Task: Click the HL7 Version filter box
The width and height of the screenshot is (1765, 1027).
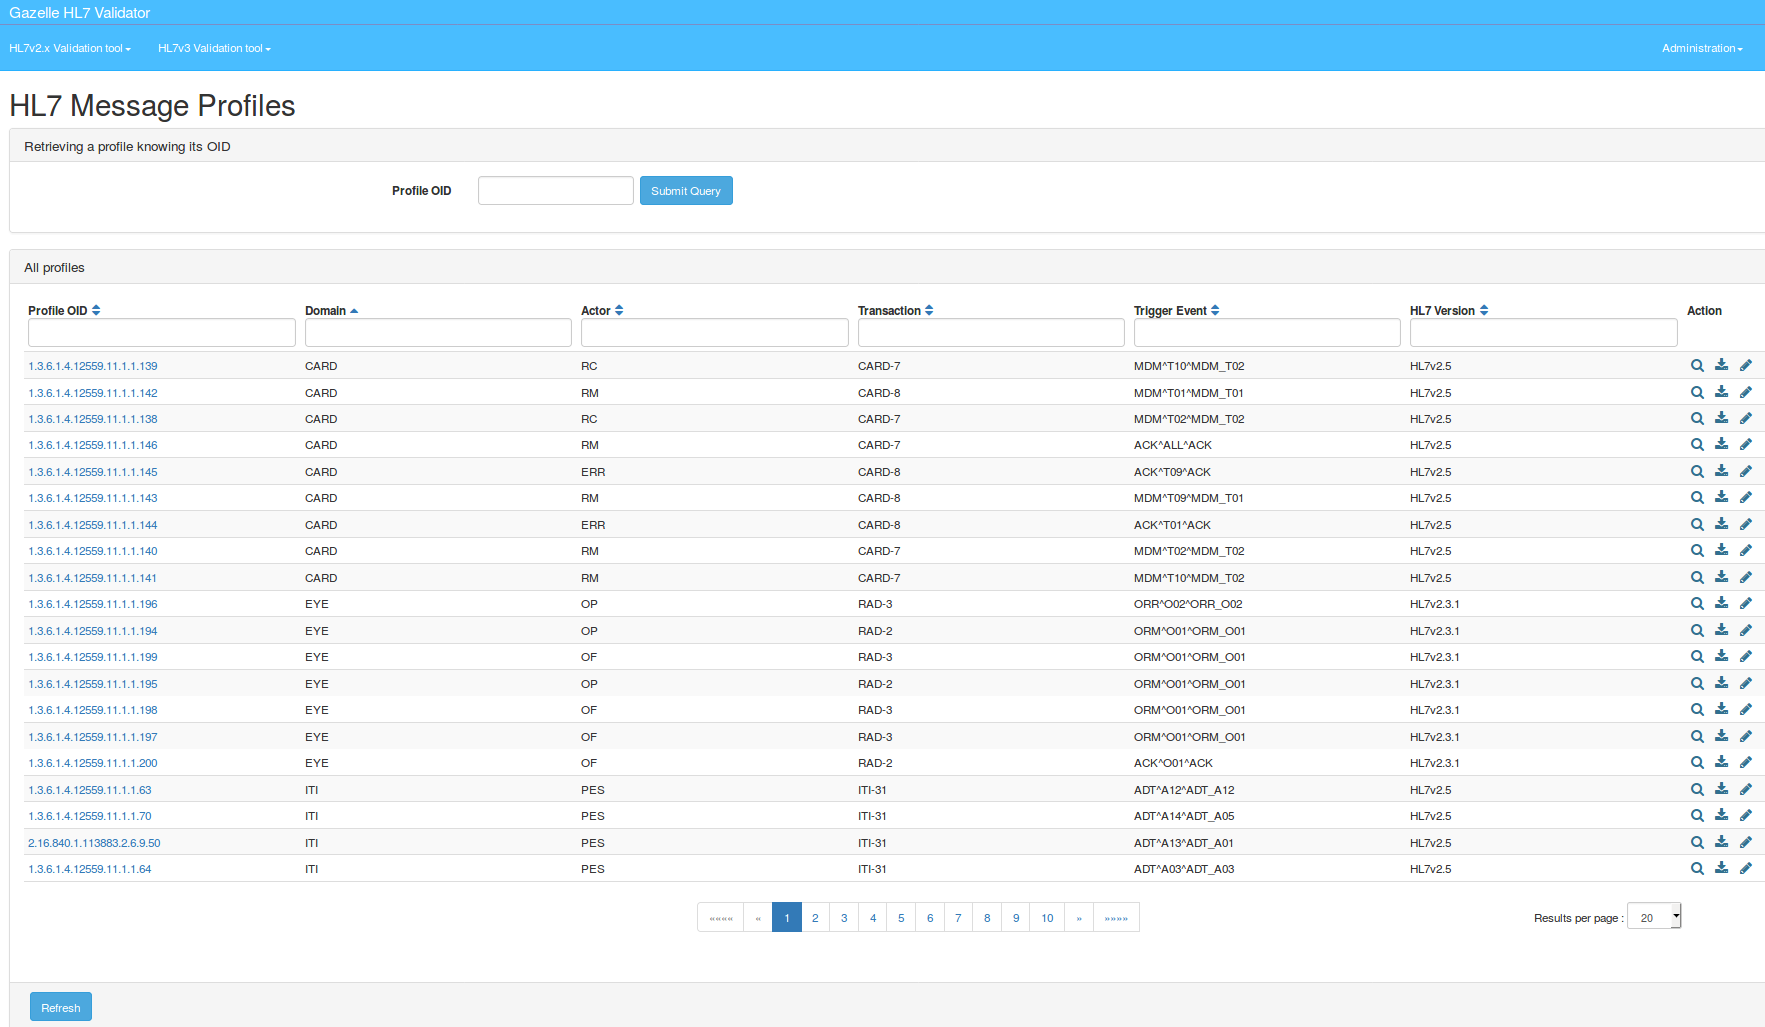Action: point(1543,333)
